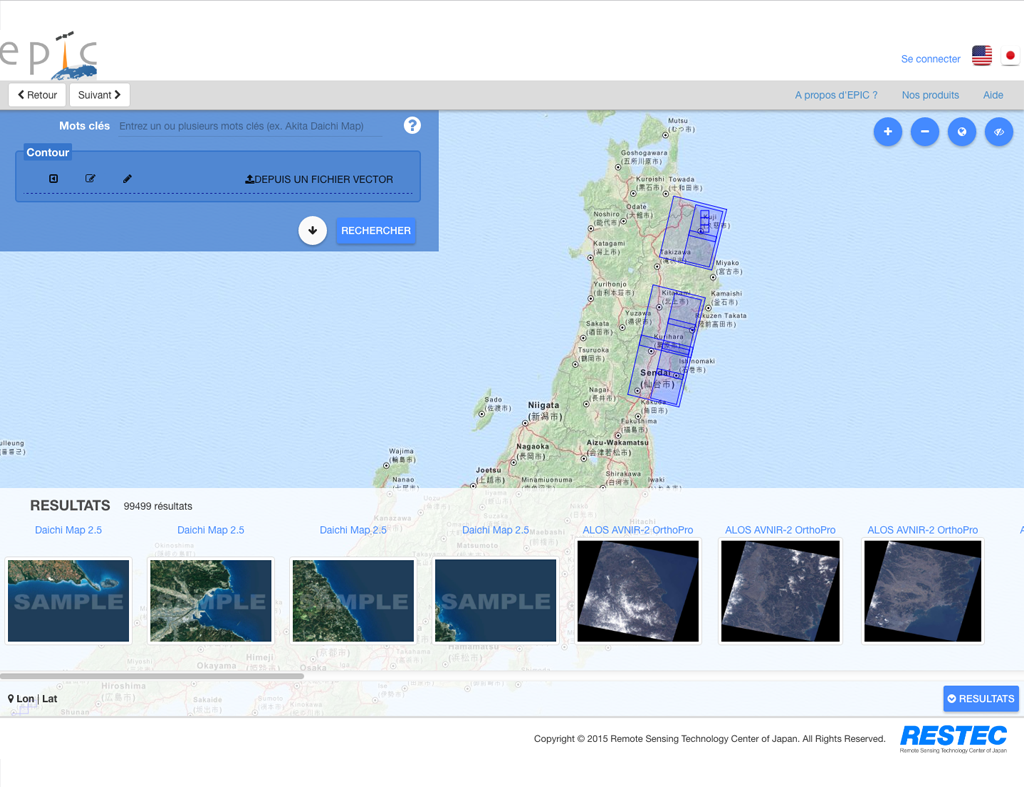Image resolution: width=1024 pixels, height=787 pixels.
Task: Select the third Daichi Map sample thumbnail
Action: [353, 600]
